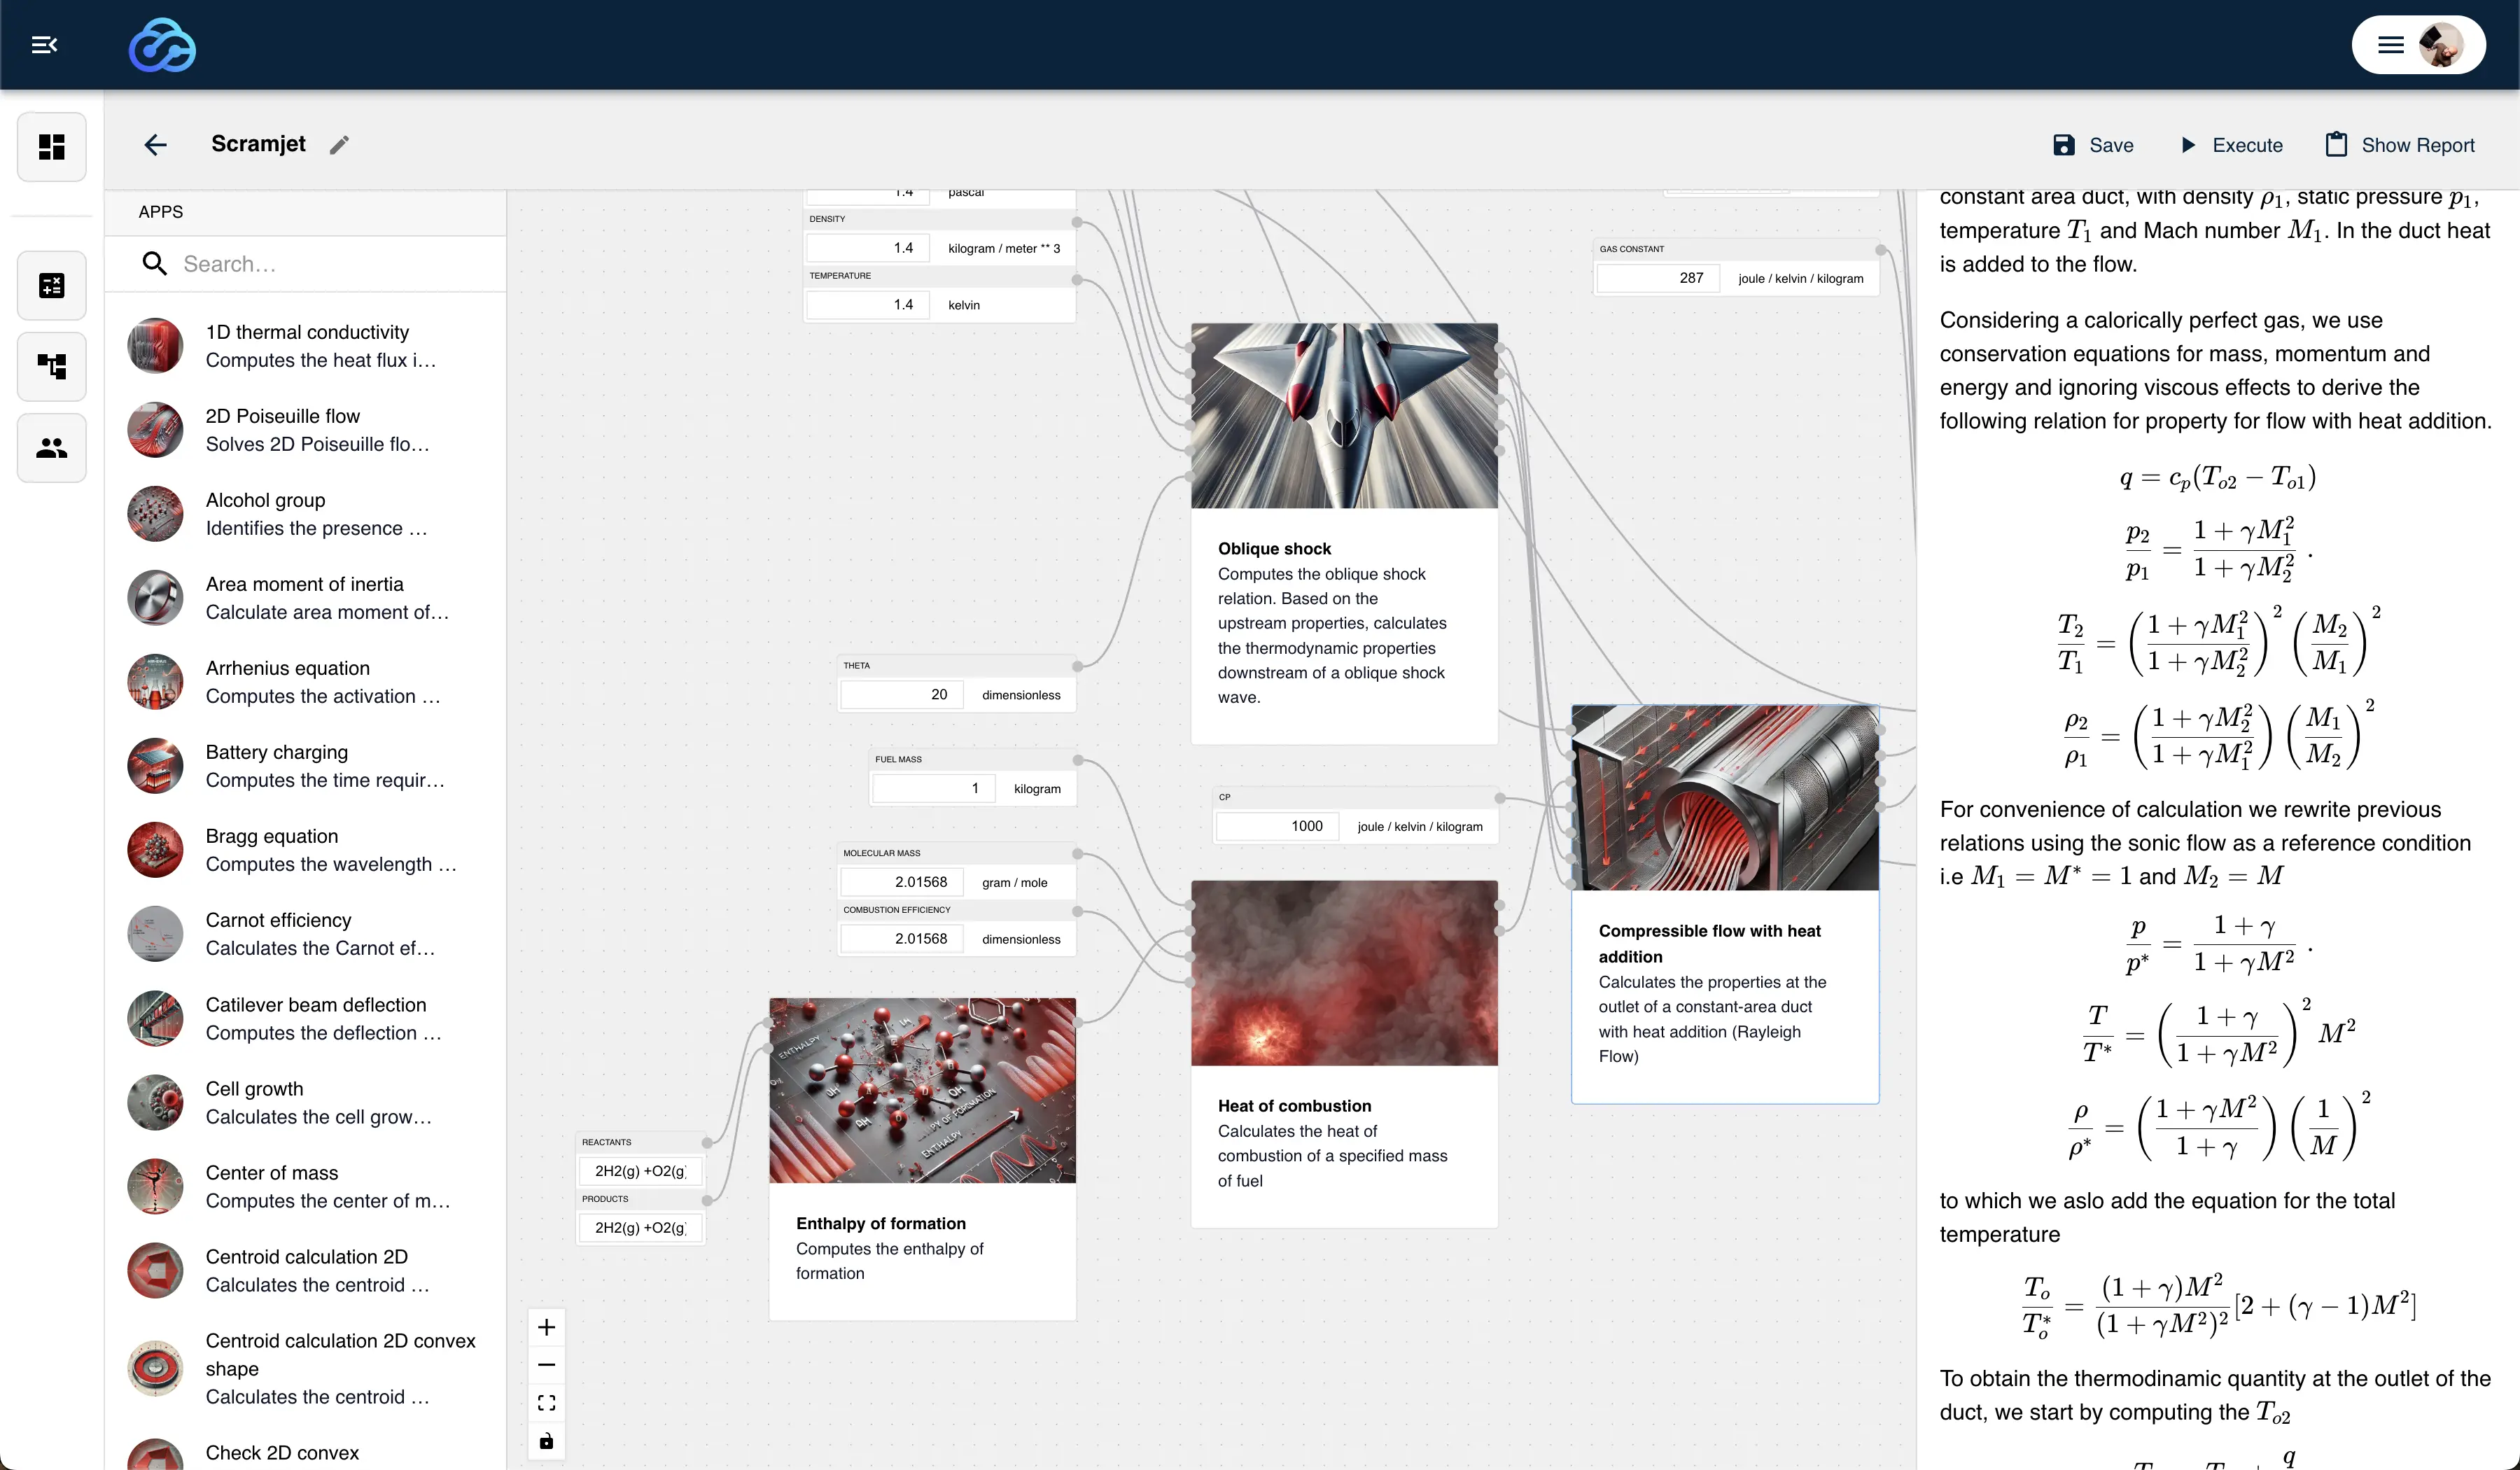This screenshot has height=1470, width=2520.
Task: Zoom out on the canvas
Action: coord(546,1365)
